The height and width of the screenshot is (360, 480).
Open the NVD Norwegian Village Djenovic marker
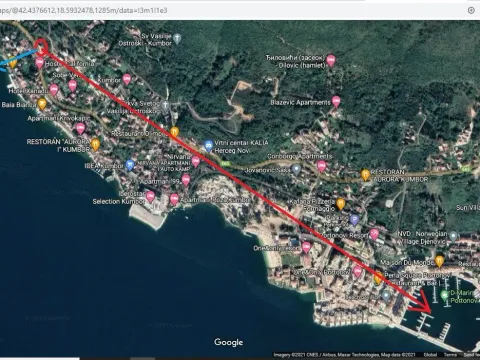pyautogui.click(x=453, y=236)
